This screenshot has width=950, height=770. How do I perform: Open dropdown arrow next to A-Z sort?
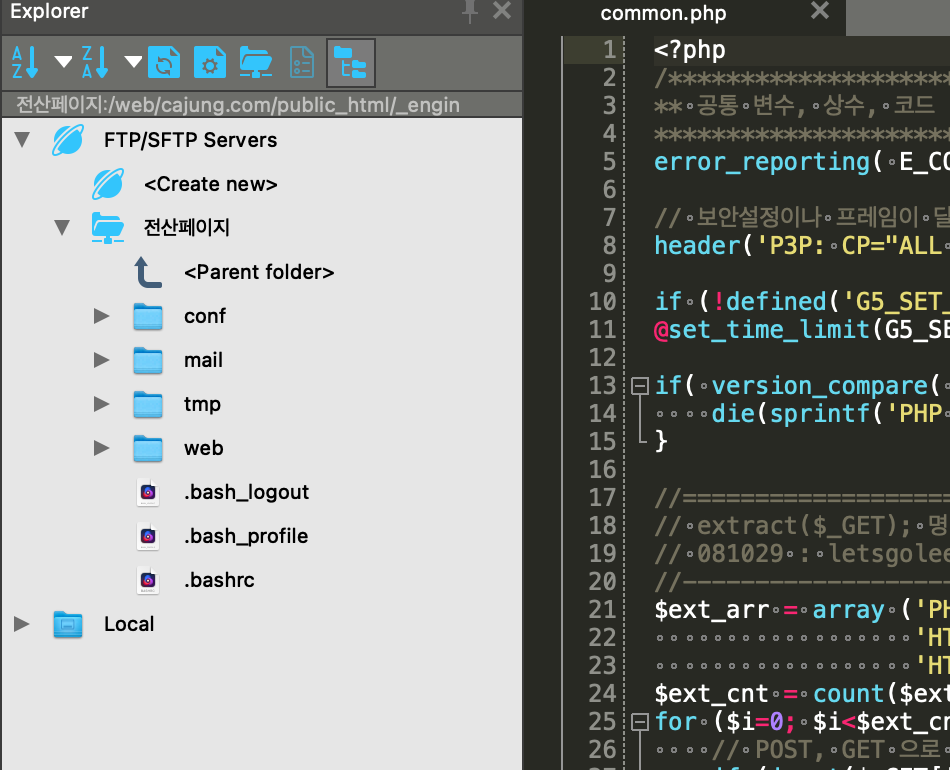click(63, 62)
